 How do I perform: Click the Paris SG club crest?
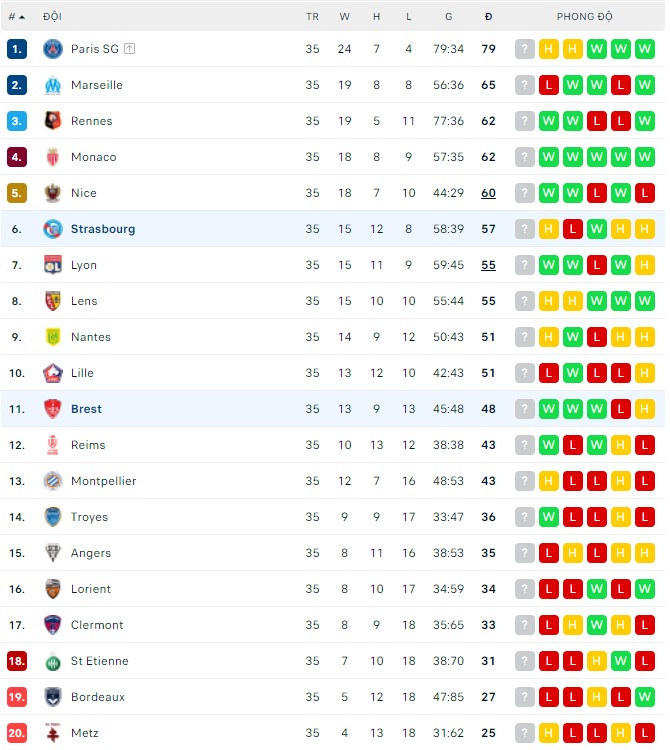[x=53, y=49]
